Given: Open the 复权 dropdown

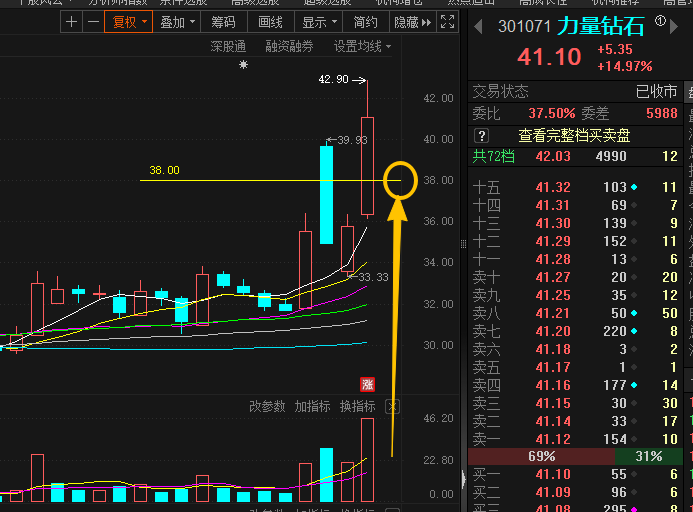Looking at the screenshot, I should [x=129, y=22].
